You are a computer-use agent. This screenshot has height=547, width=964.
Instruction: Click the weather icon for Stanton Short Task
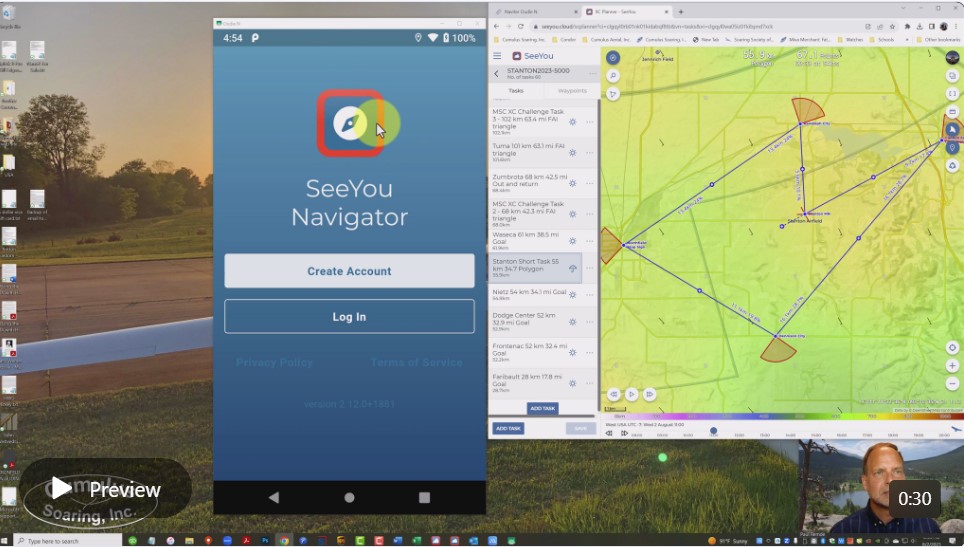572,268
